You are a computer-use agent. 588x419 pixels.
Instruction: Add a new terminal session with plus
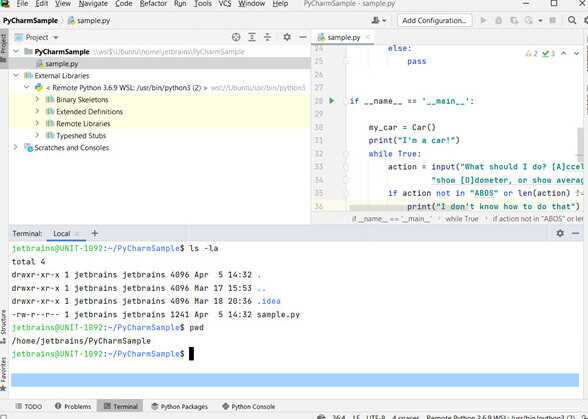click(94, 233)
